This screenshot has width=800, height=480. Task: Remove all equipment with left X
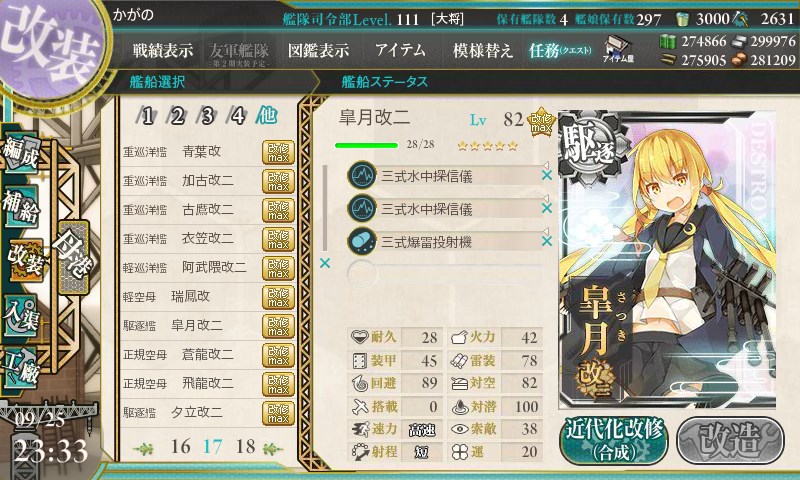(324, 263)
